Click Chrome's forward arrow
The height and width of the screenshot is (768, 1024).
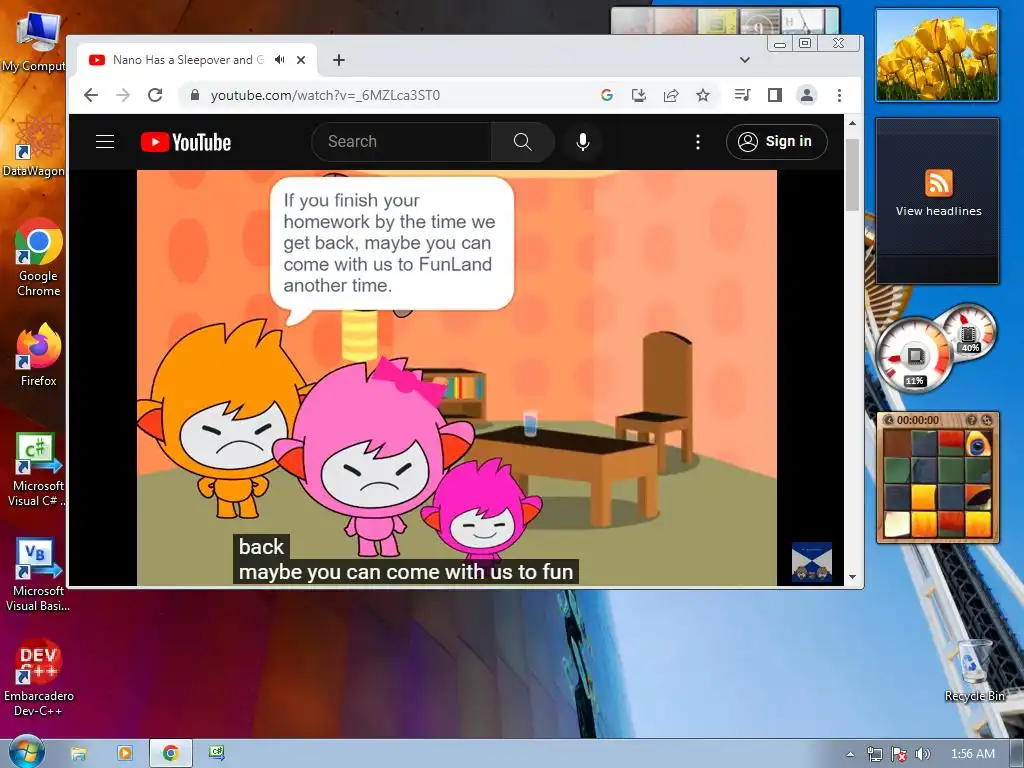click(123, 95)
